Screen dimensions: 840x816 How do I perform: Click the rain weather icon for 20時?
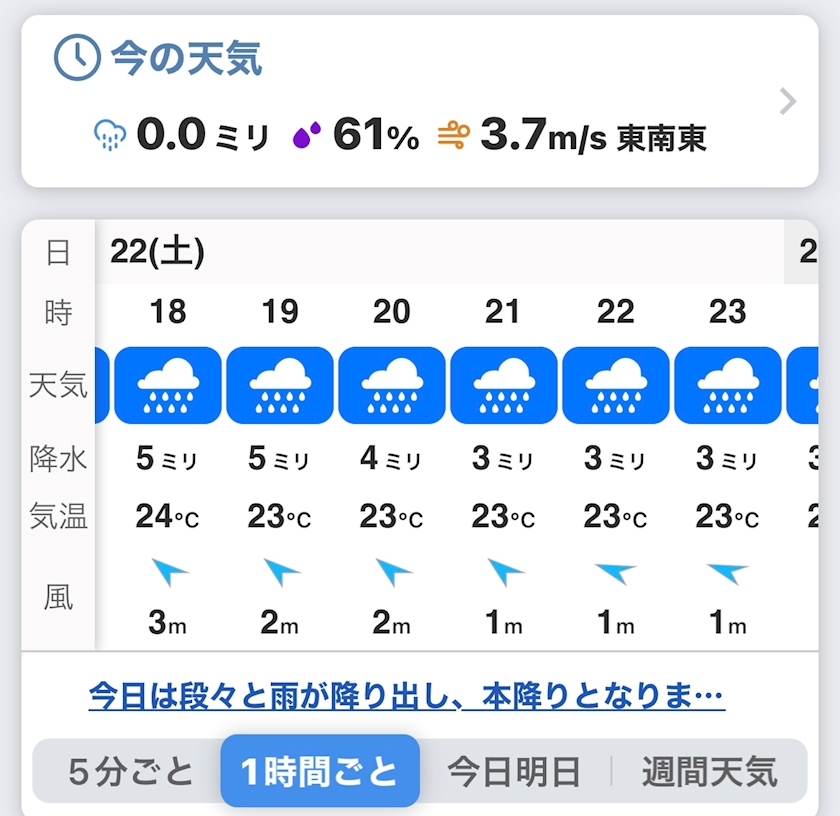point(392,385)
